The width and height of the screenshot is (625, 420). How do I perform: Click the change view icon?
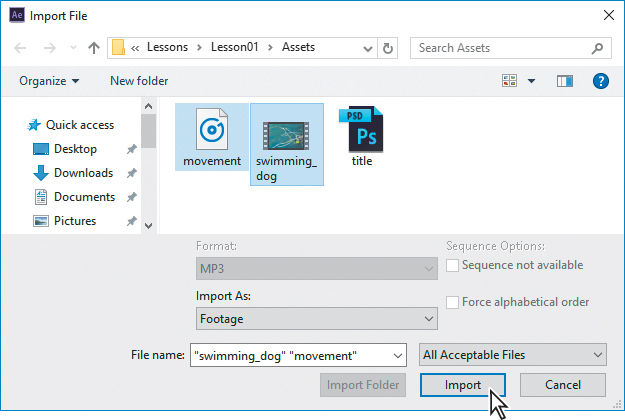click(509, 81)
